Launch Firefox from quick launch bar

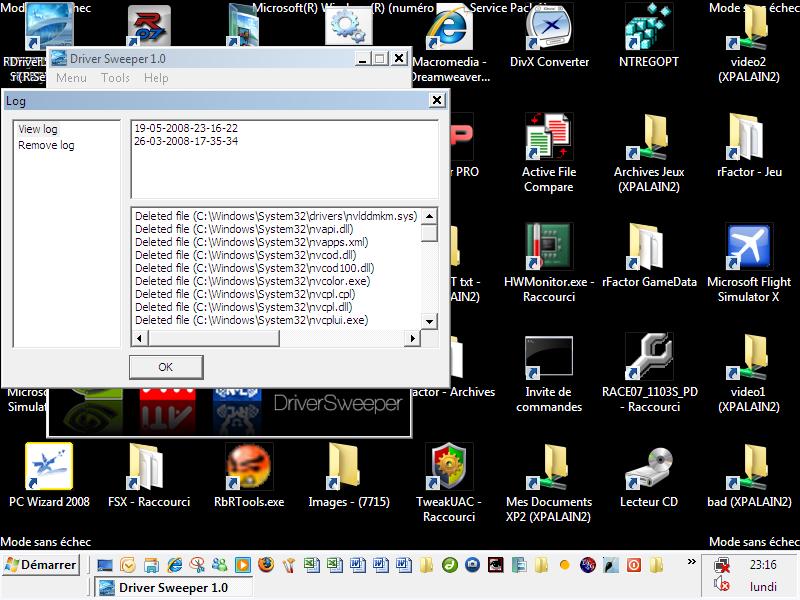(x=265, y=565)
